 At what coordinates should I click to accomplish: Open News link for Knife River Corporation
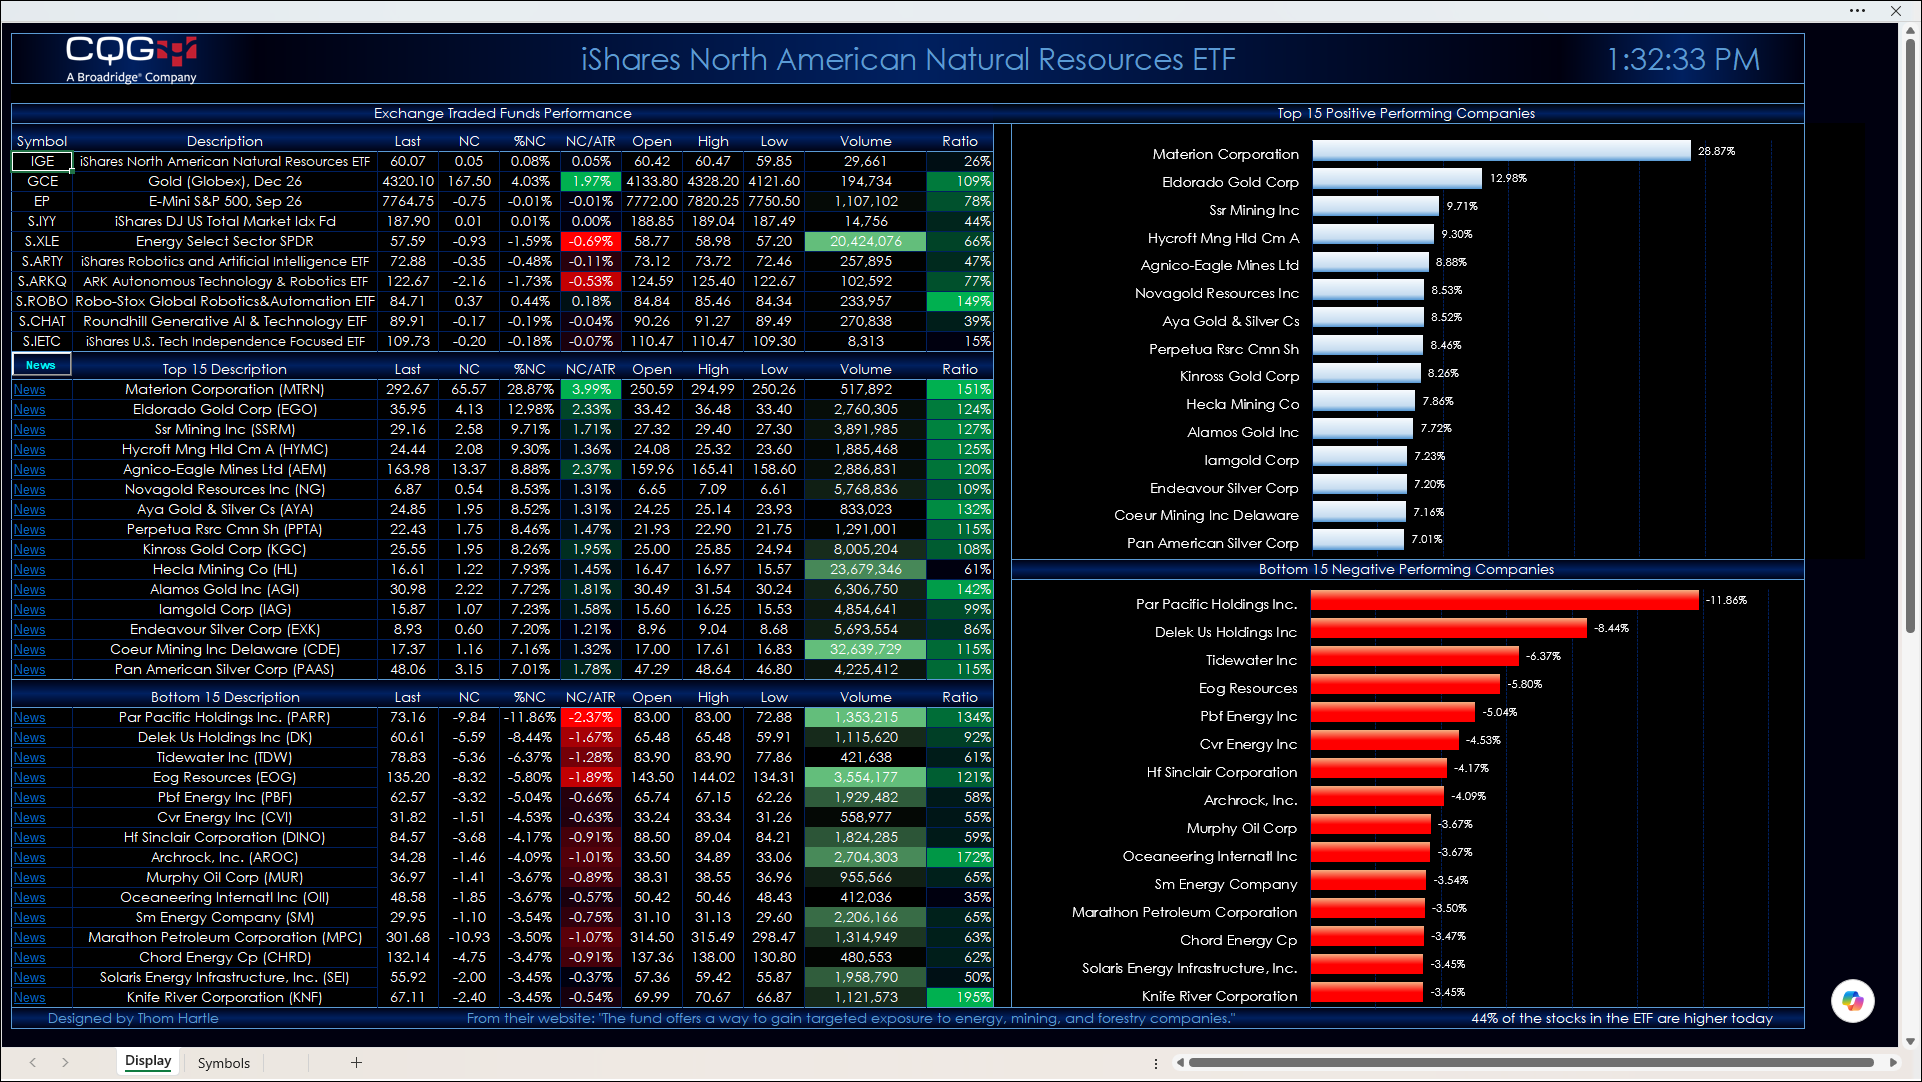click(x=30, y=997)
